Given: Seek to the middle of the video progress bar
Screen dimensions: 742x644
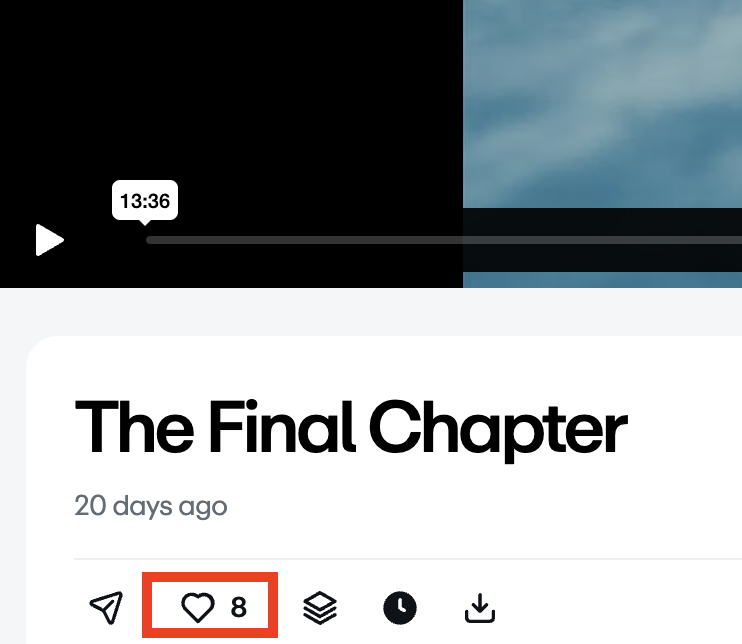Looking at the screenshot, I should pyautogui.click(x=444, y=240).
